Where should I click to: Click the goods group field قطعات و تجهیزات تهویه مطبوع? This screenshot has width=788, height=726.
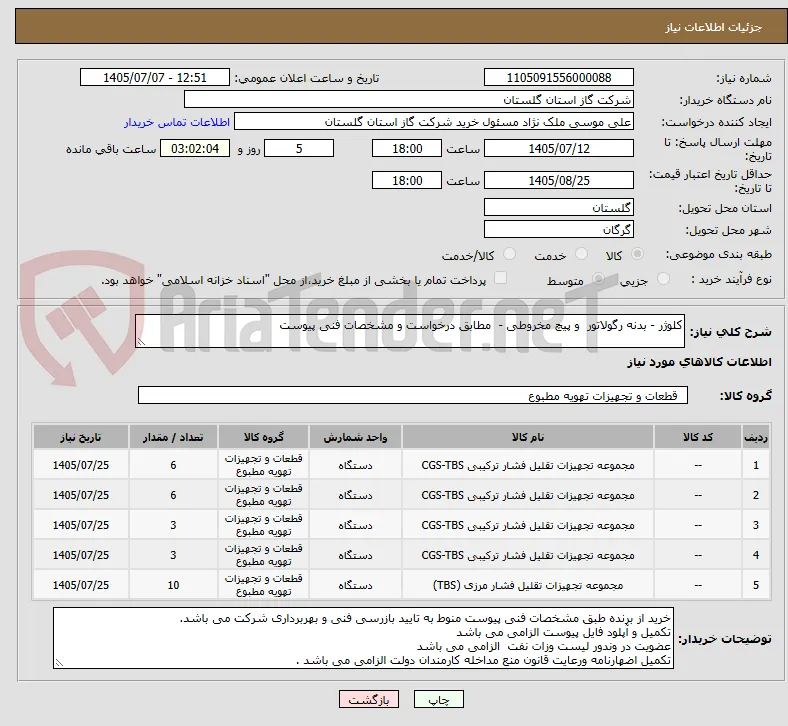(413, 395)
